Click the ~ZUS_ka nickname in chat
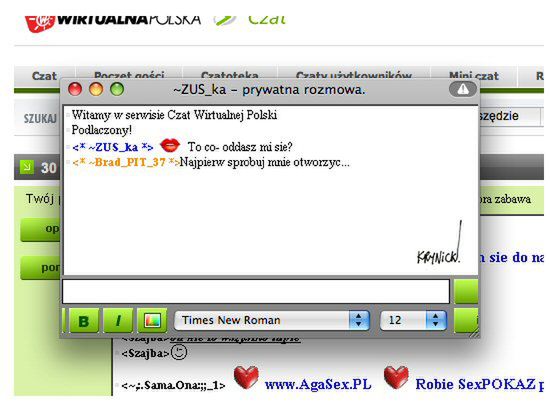Screen dimensions: 550x412 tap(113, 147)
